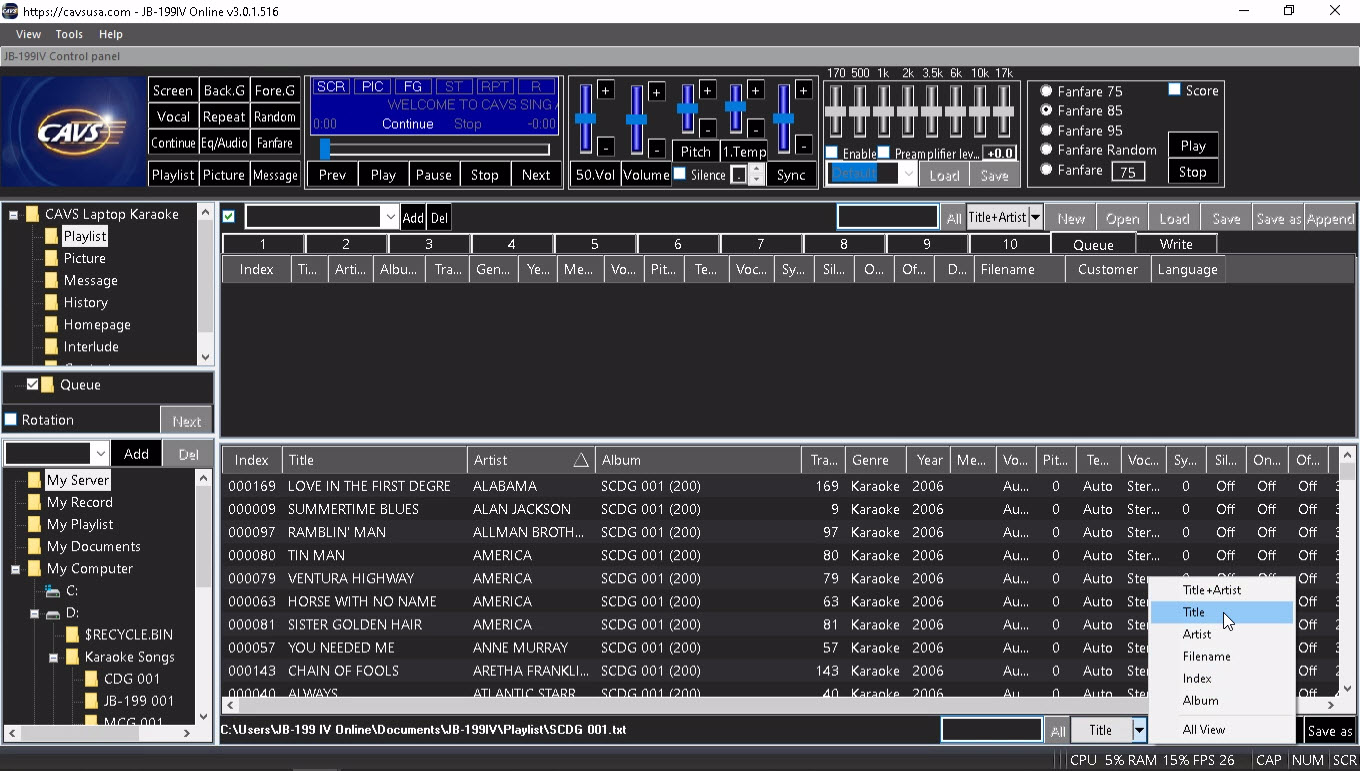Open the View menu

point(28,34)
